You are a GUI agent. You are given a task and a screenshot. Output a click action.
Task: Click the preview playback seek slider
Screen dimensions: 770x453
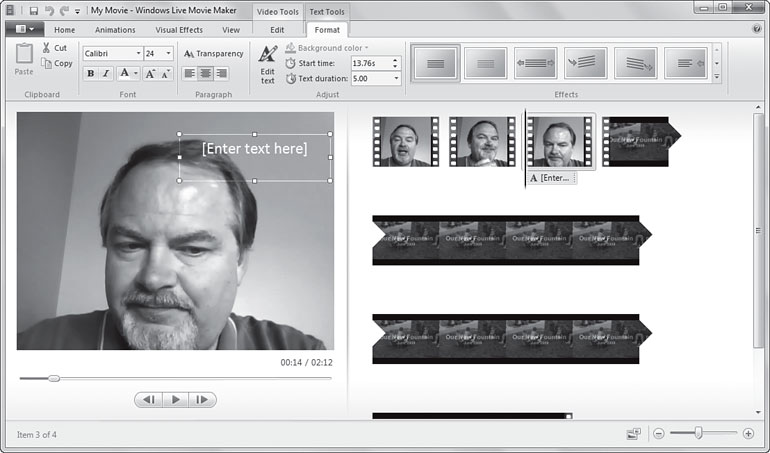(54, 378)
